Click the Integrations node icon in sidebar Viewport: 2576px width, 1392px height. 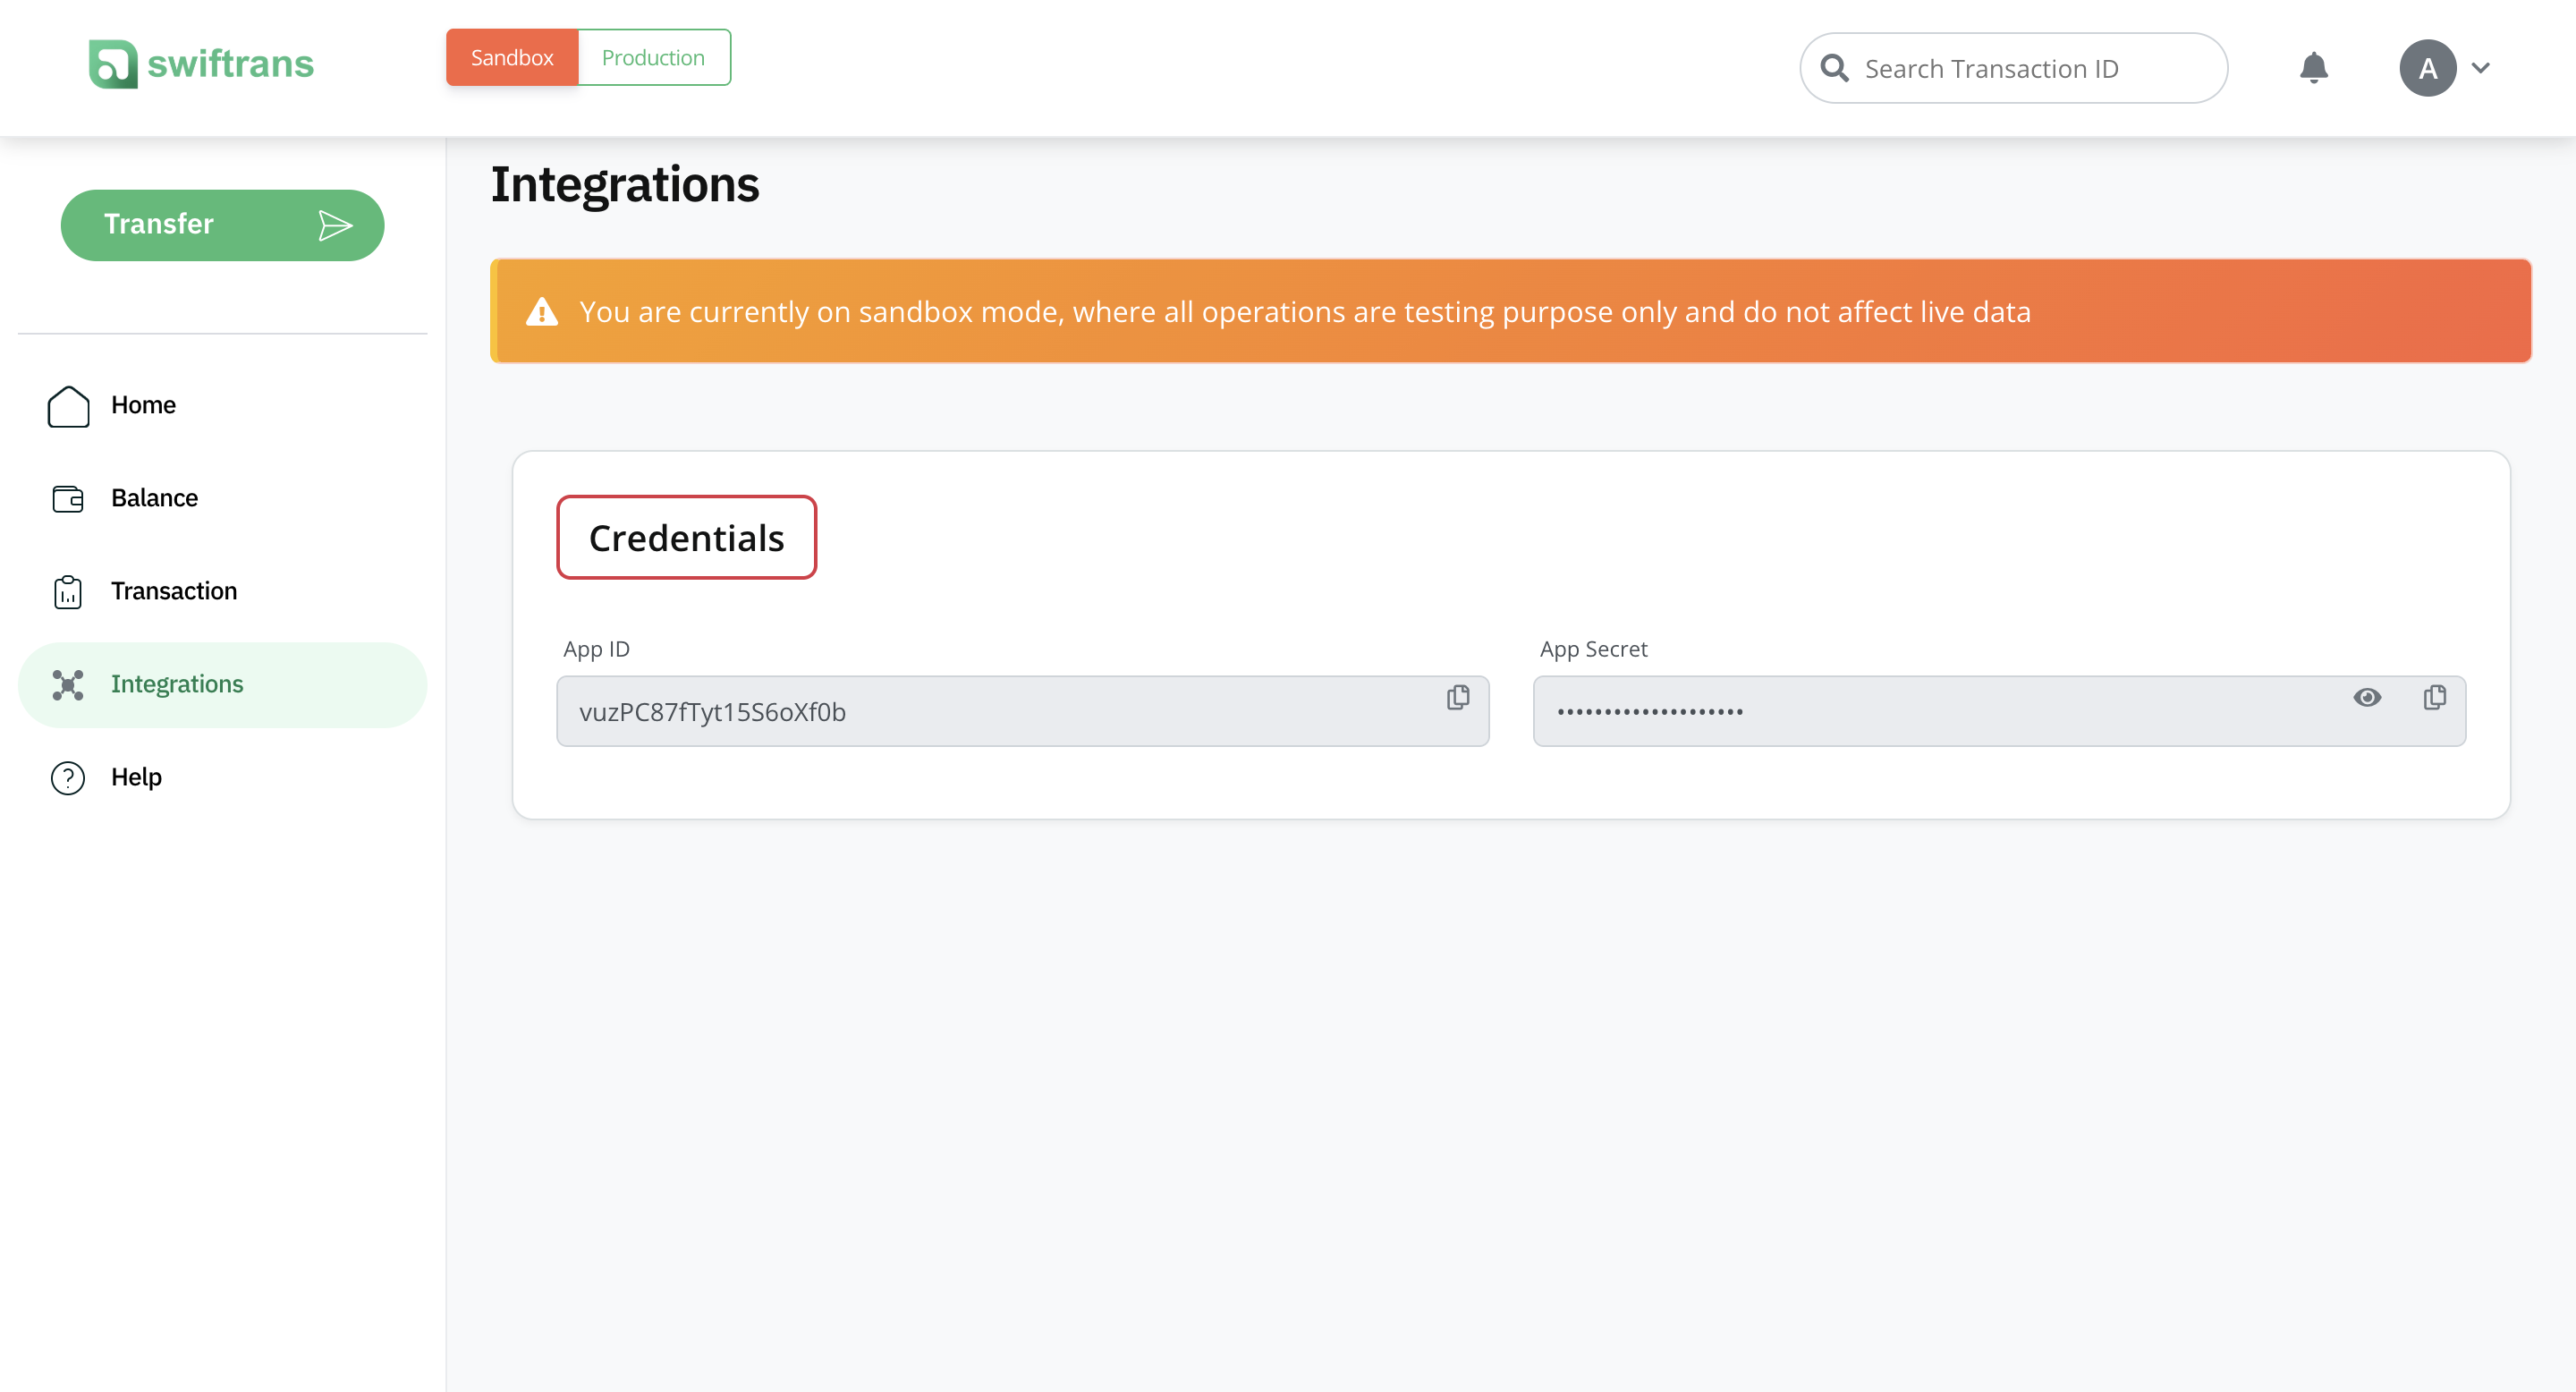(67, 684)
